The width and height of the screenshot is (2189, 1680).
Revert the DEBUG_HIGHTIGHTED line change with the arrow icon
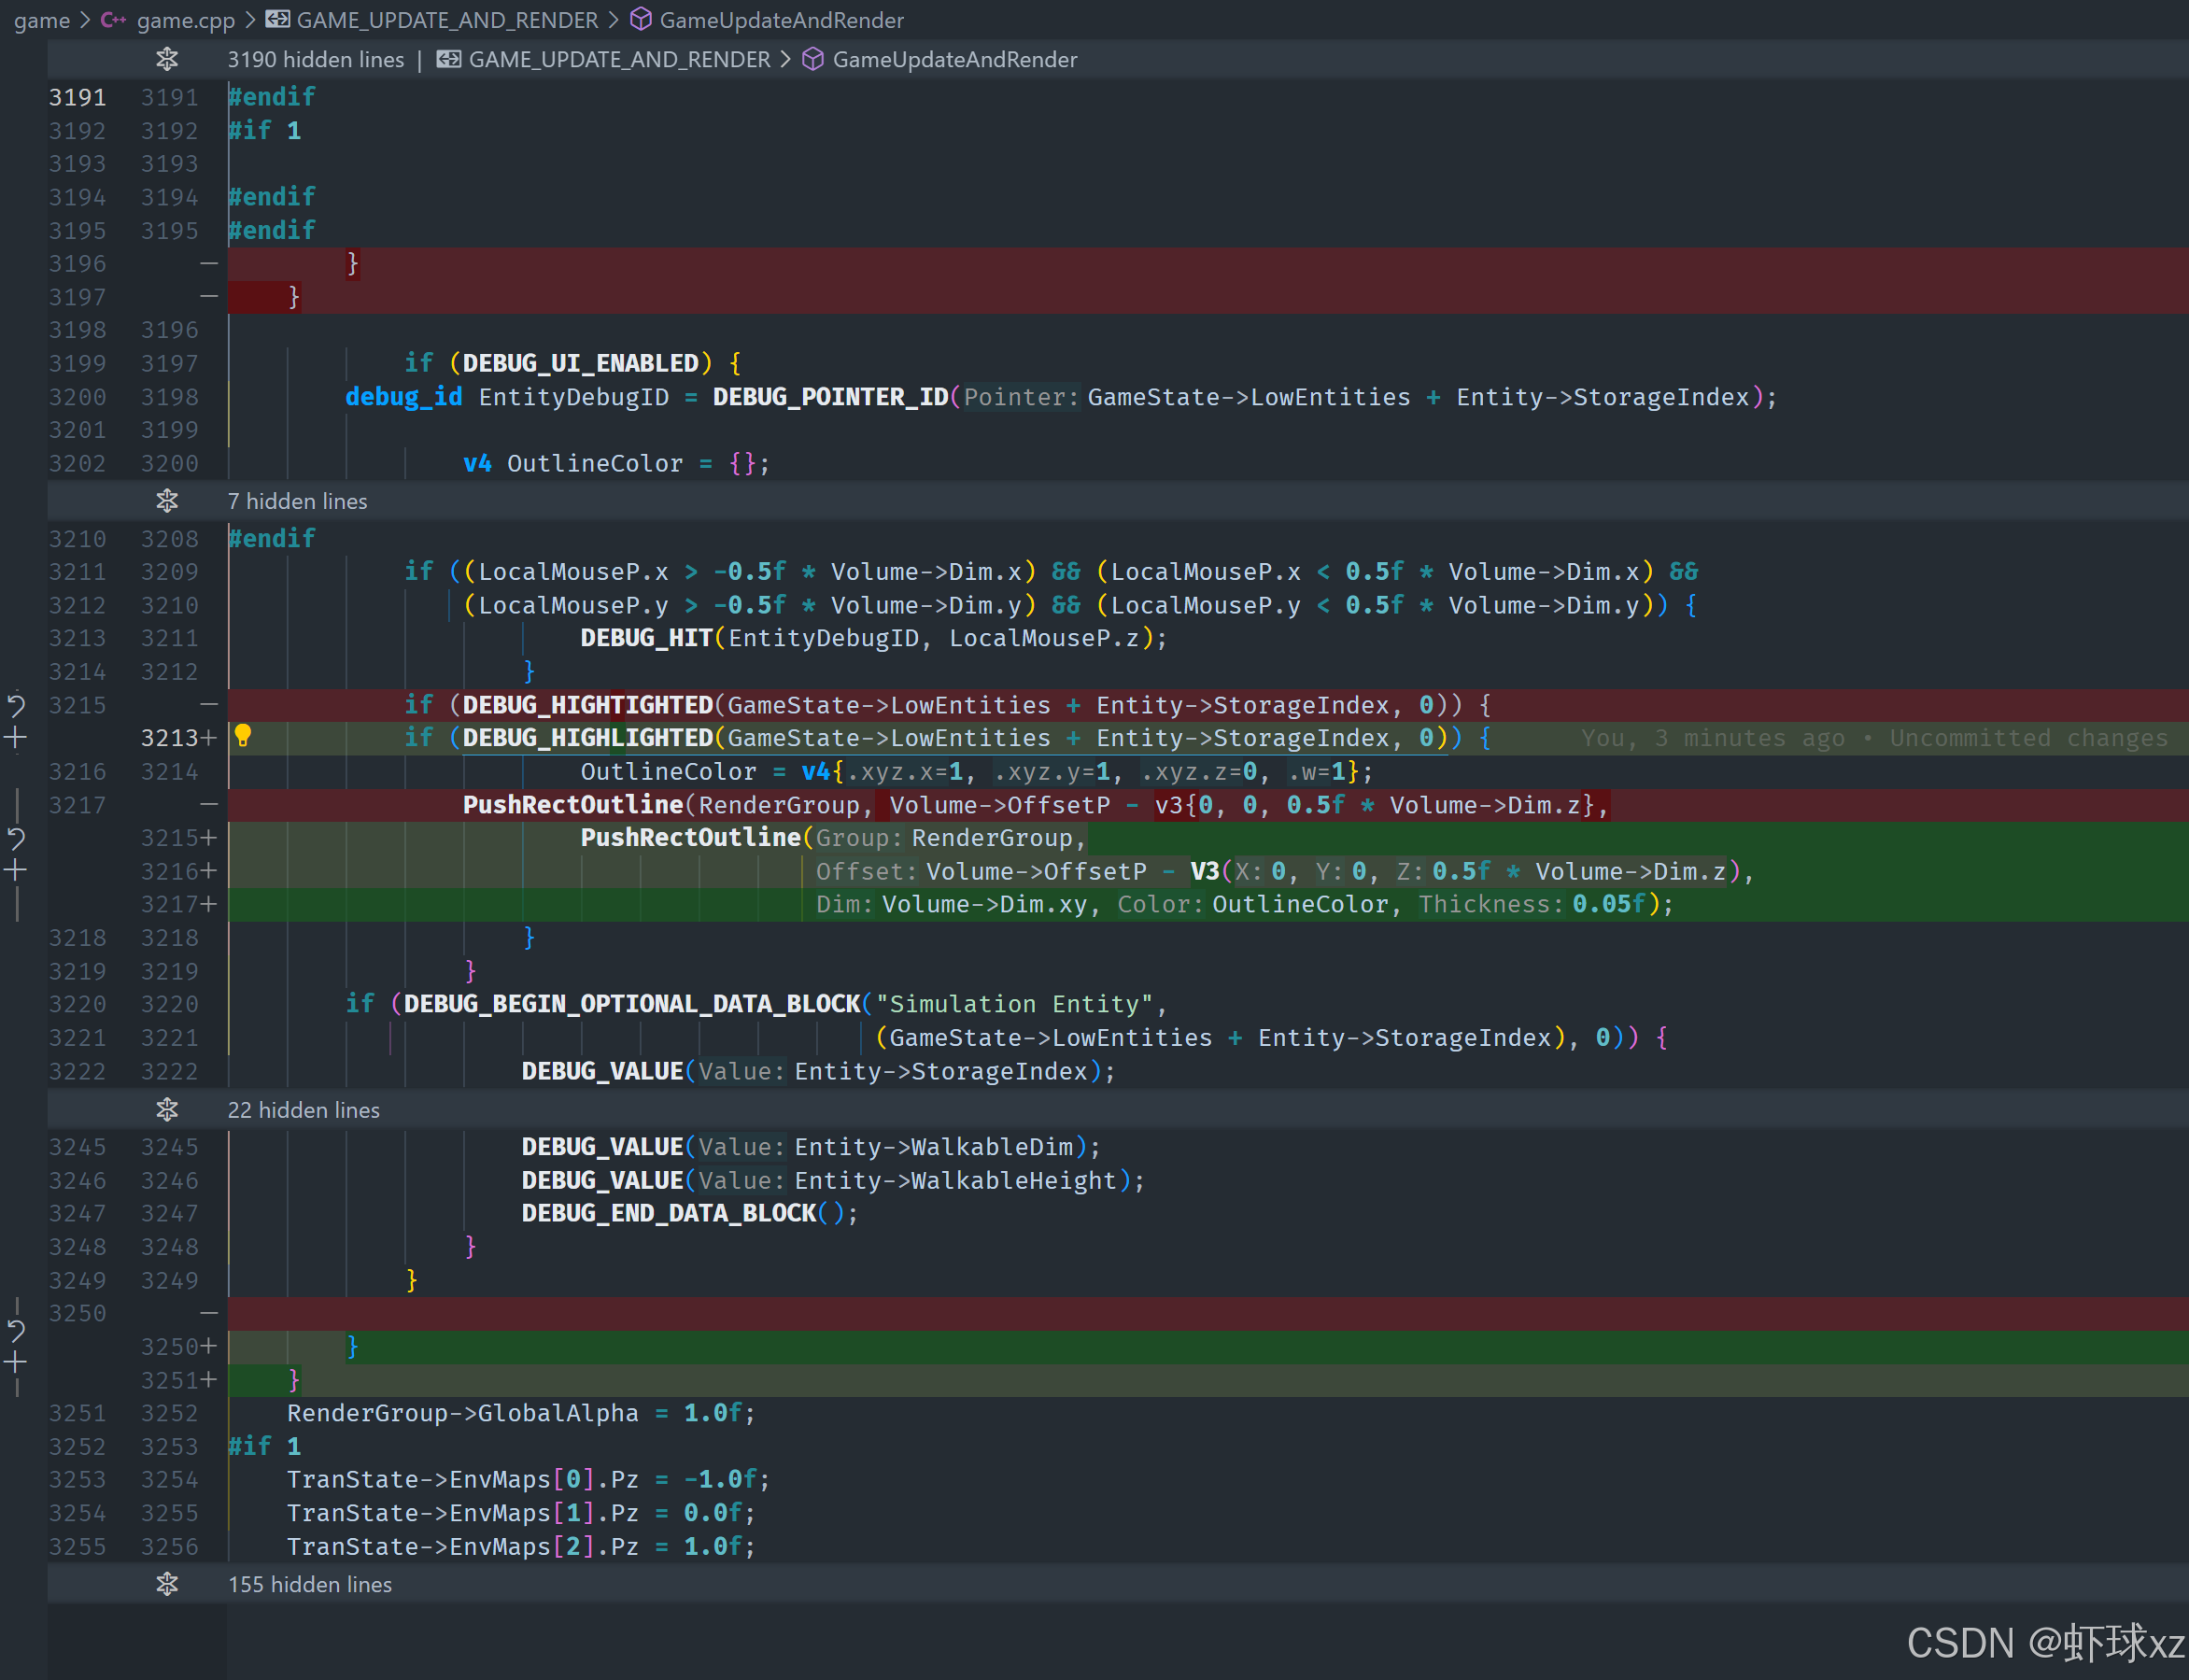[16, 705]
